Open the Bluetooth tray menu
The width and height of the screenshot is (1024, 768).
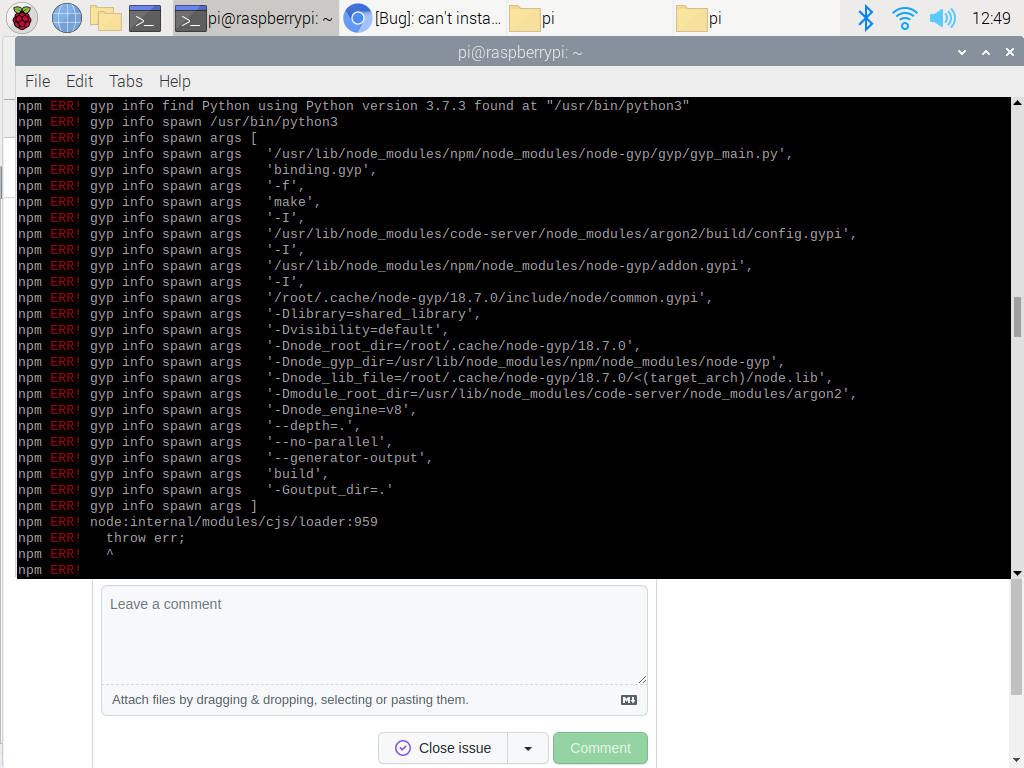(865, 18)
